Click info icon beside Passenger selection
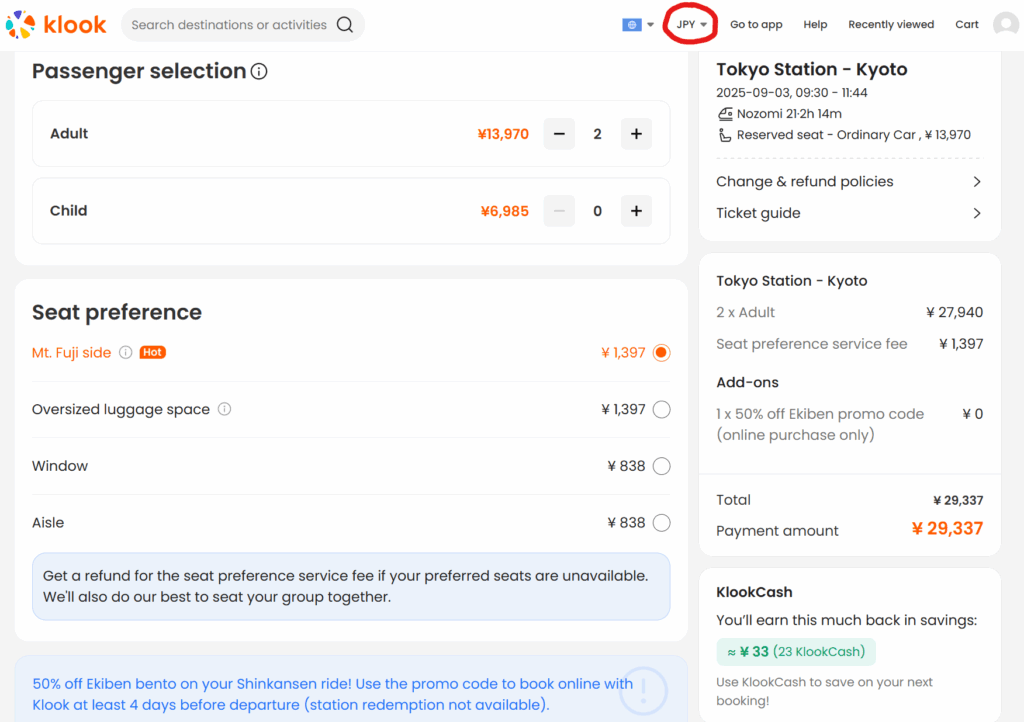This screenshot has height=722, width=1024. click(259, 72)
